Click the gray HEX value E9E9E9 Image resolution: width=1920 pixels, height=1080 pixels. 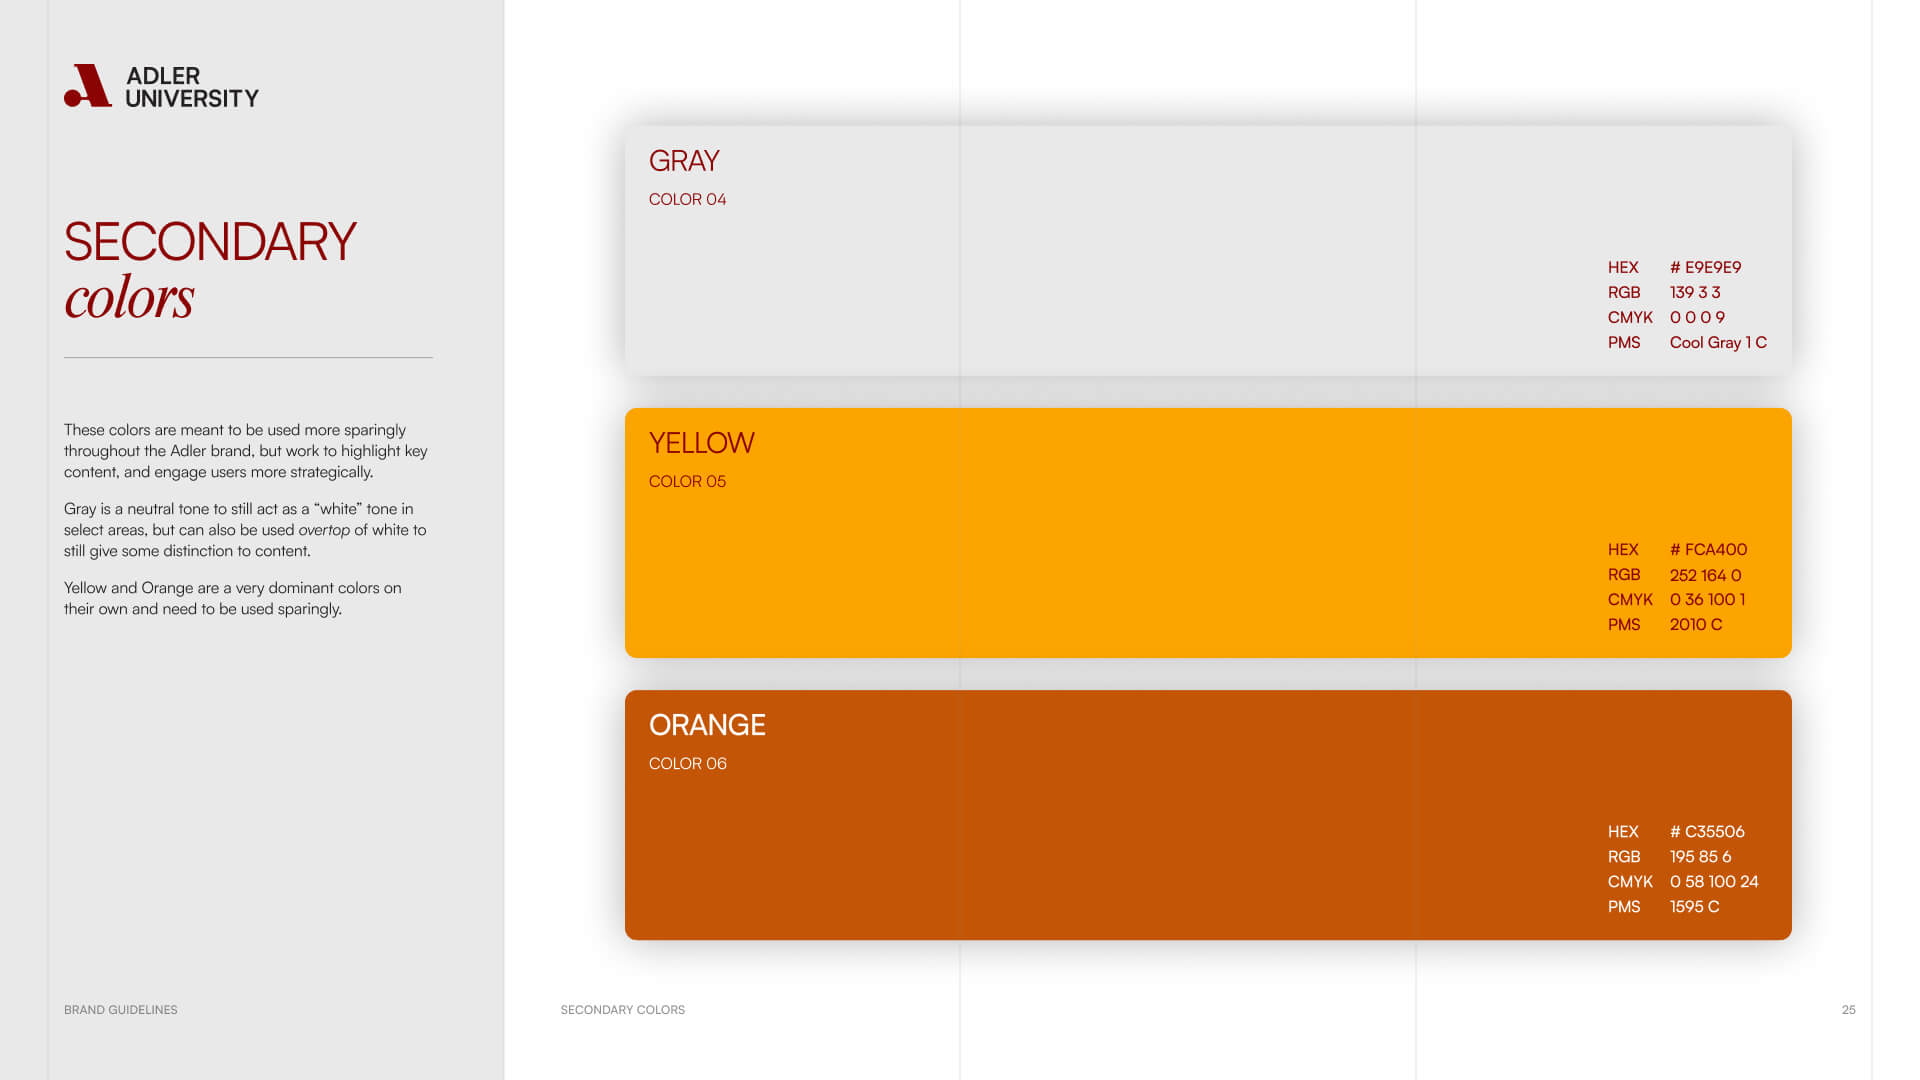[1705, 267]
